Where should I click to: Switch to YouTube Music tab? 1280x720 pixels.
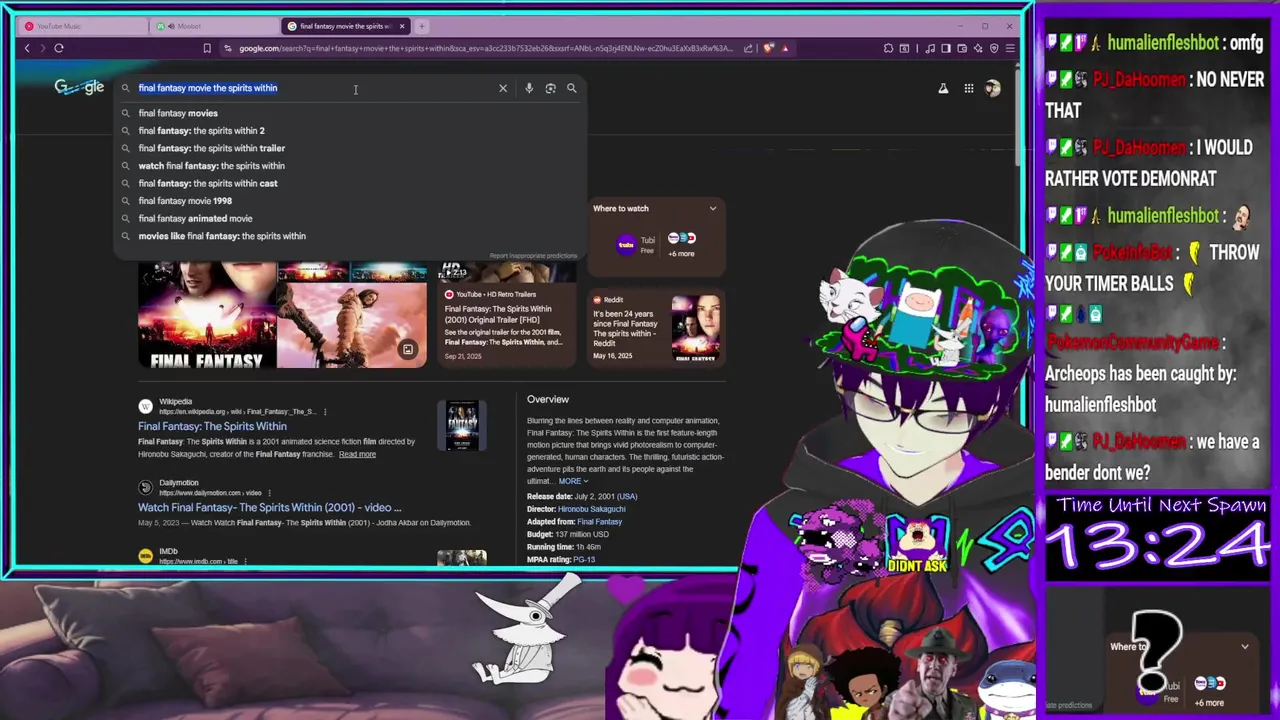click(84, 26)
